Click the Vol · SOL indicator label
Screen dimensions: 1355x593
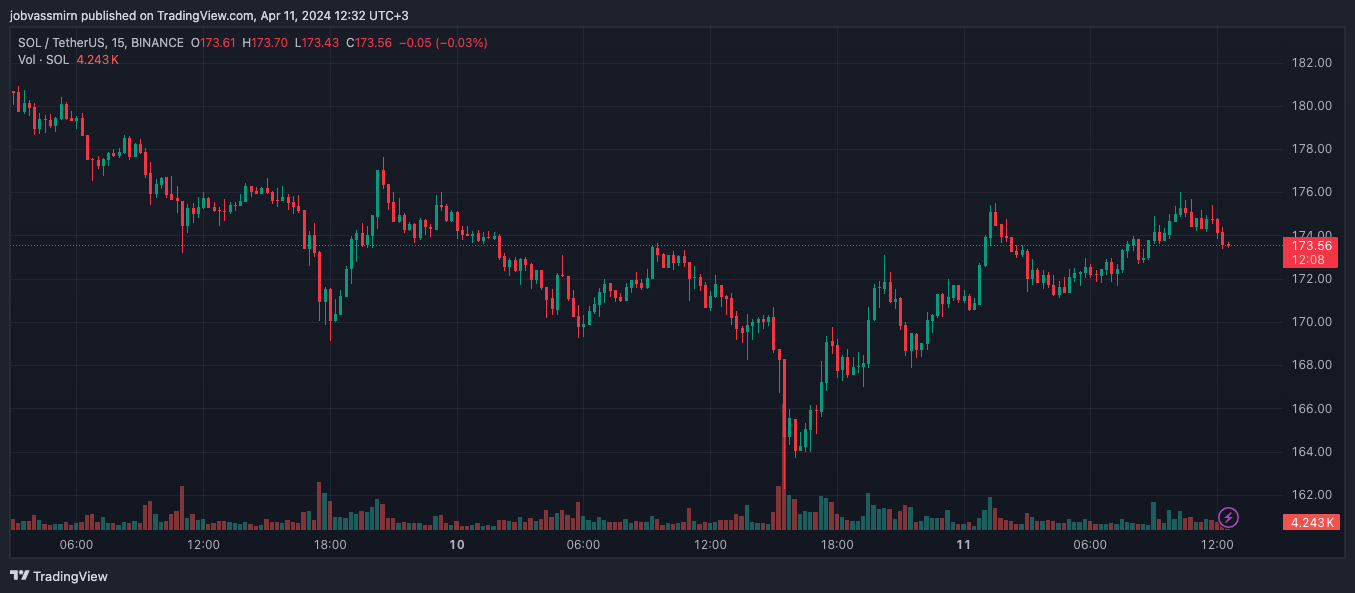pyautogui.click(x=43, y=60)
